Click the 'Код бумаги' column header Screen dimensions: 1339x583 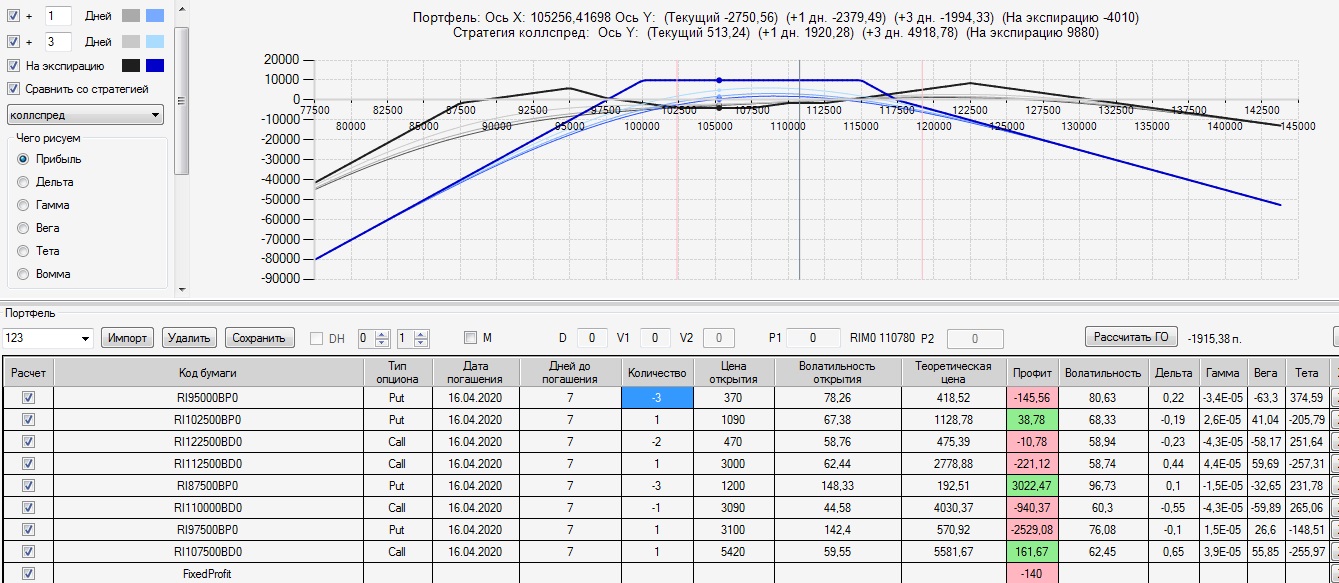click(208, 372)
